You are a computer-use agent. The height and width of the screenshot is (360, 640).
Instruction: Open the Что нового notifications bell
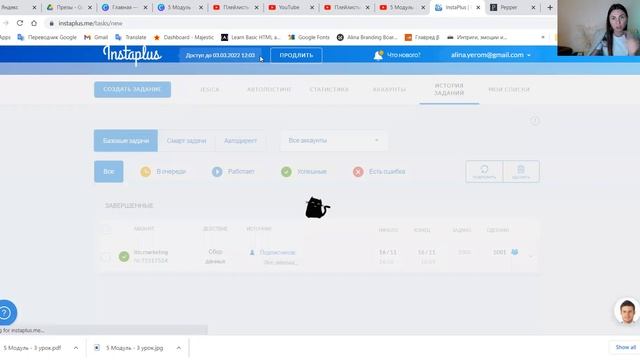click(x=378, y=55)
